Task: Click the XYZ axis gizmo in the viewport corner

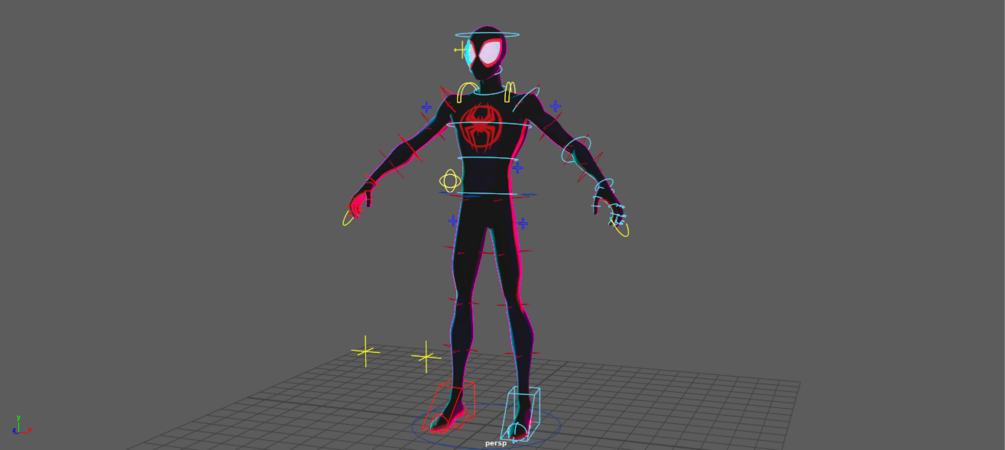Action: tap(21, 425)
